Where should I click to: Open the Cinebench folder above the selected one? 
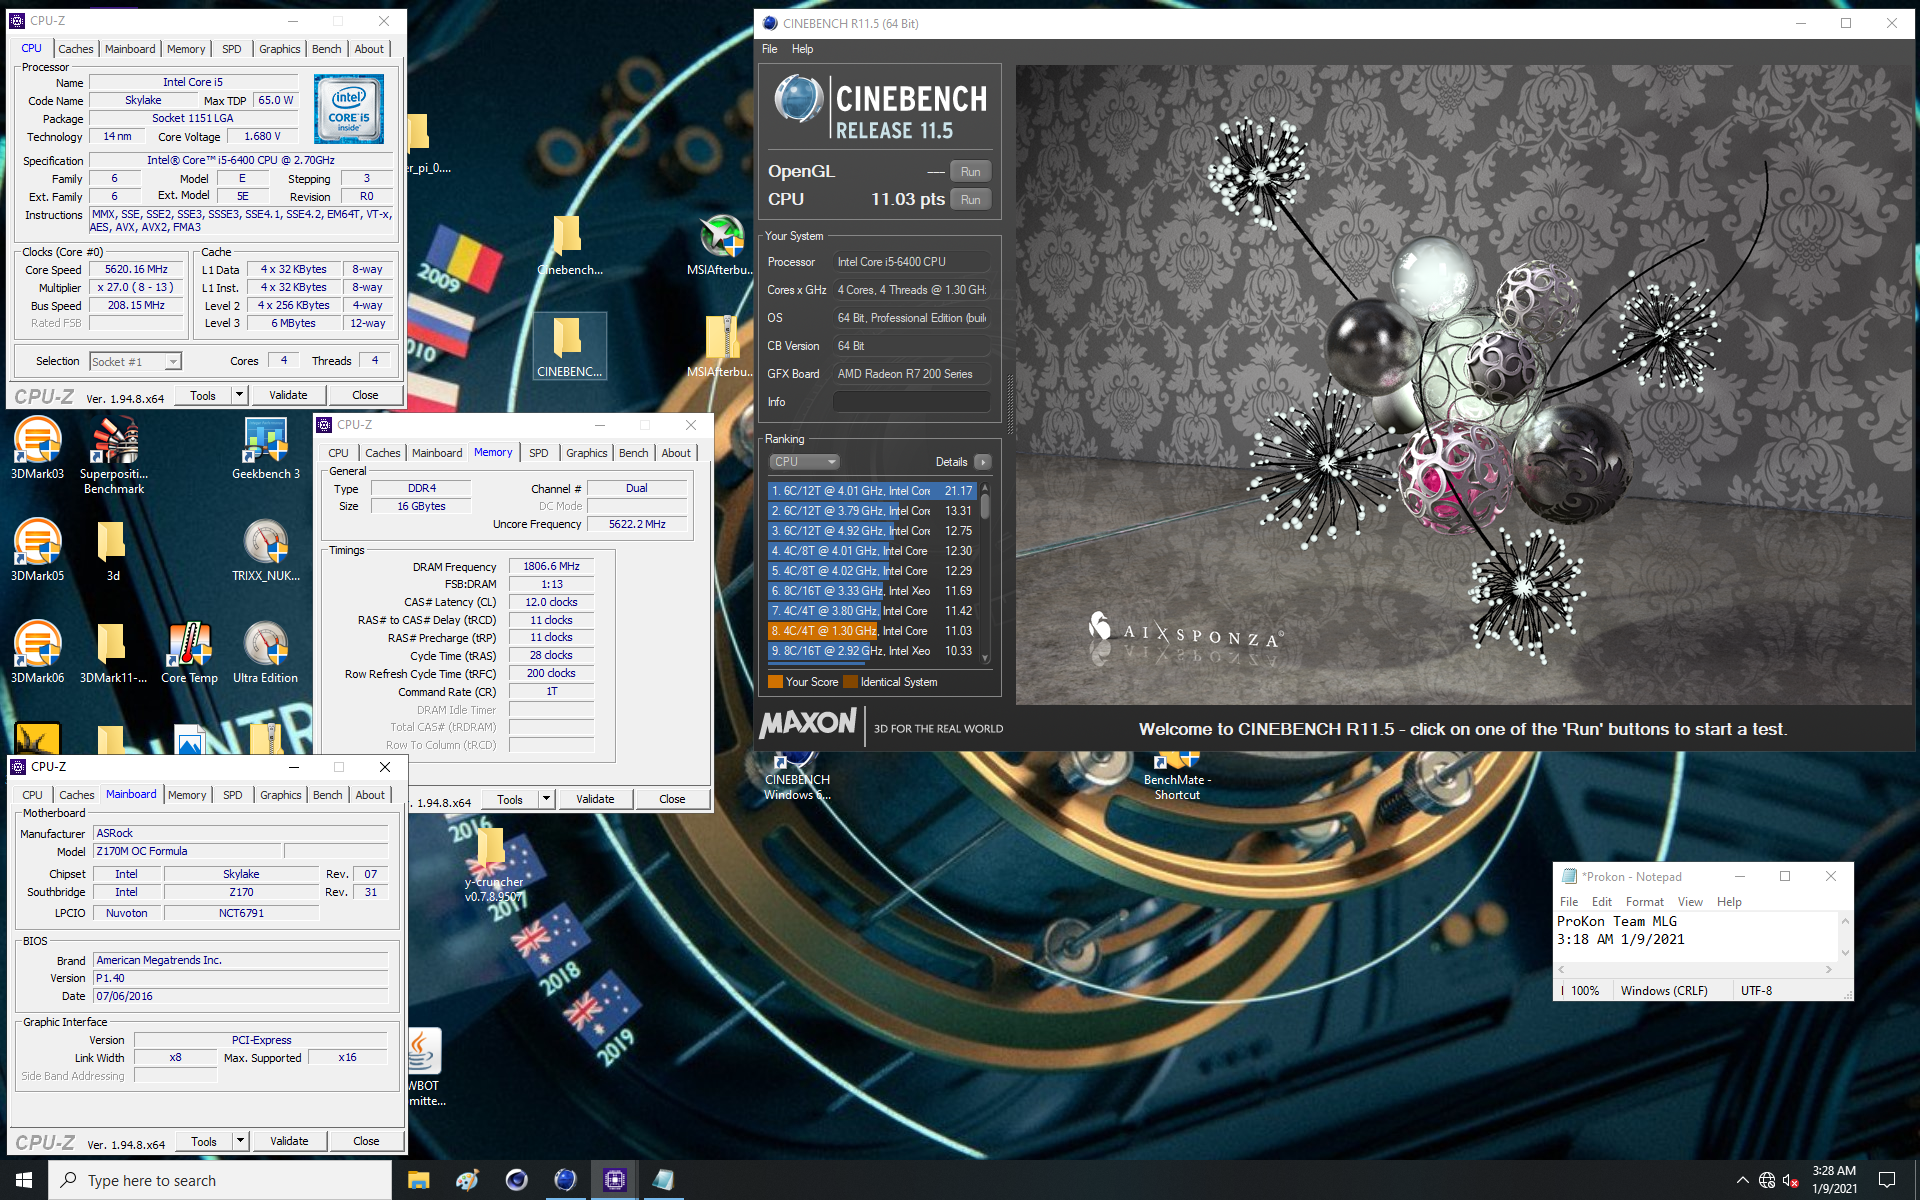[x=569, y=245]
